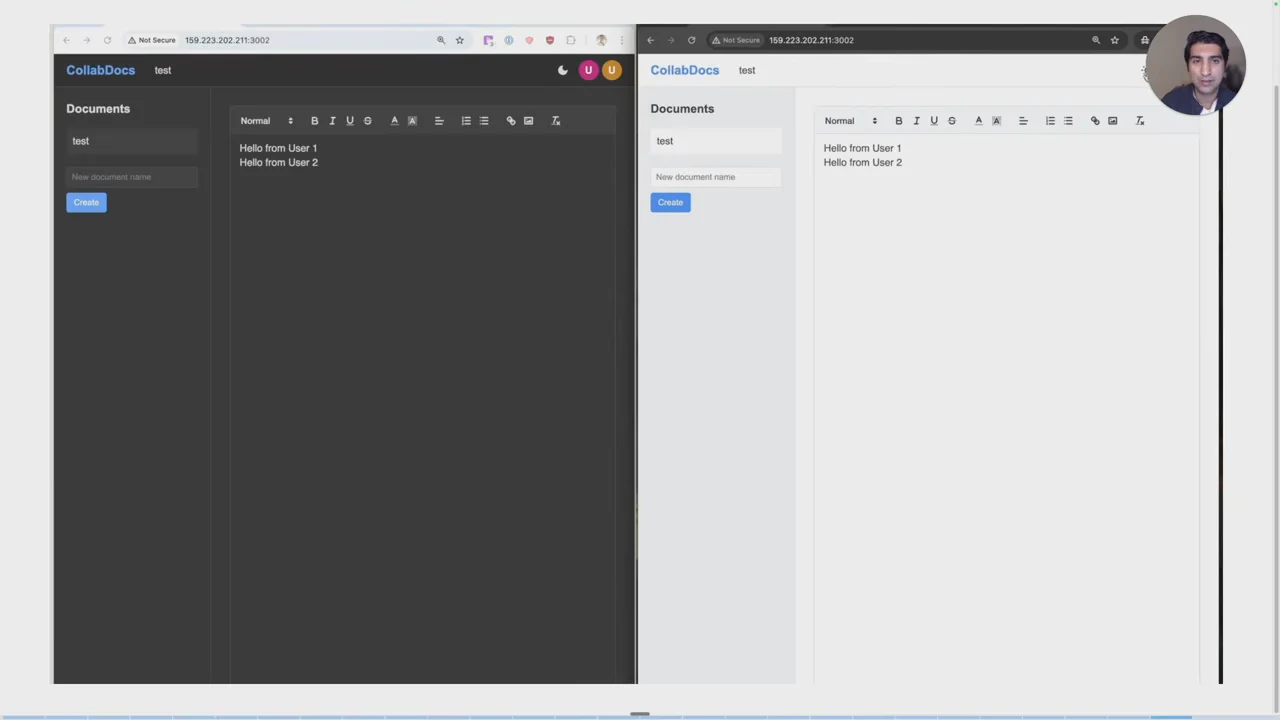
Task: Click the pink U user avatar
Action: (x=588, y=70)
